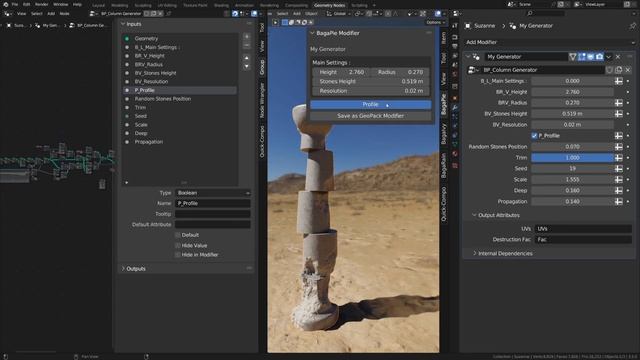Remove the My Generator modifier with X
This screenshot has width=640, height=360.
[618, 57]
